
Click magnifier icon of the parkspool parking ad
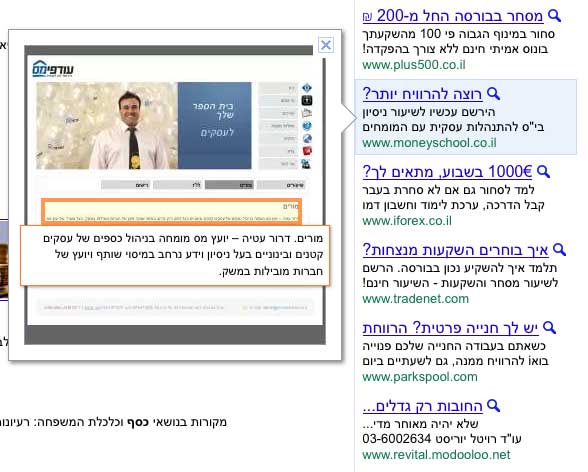(549, 328)
